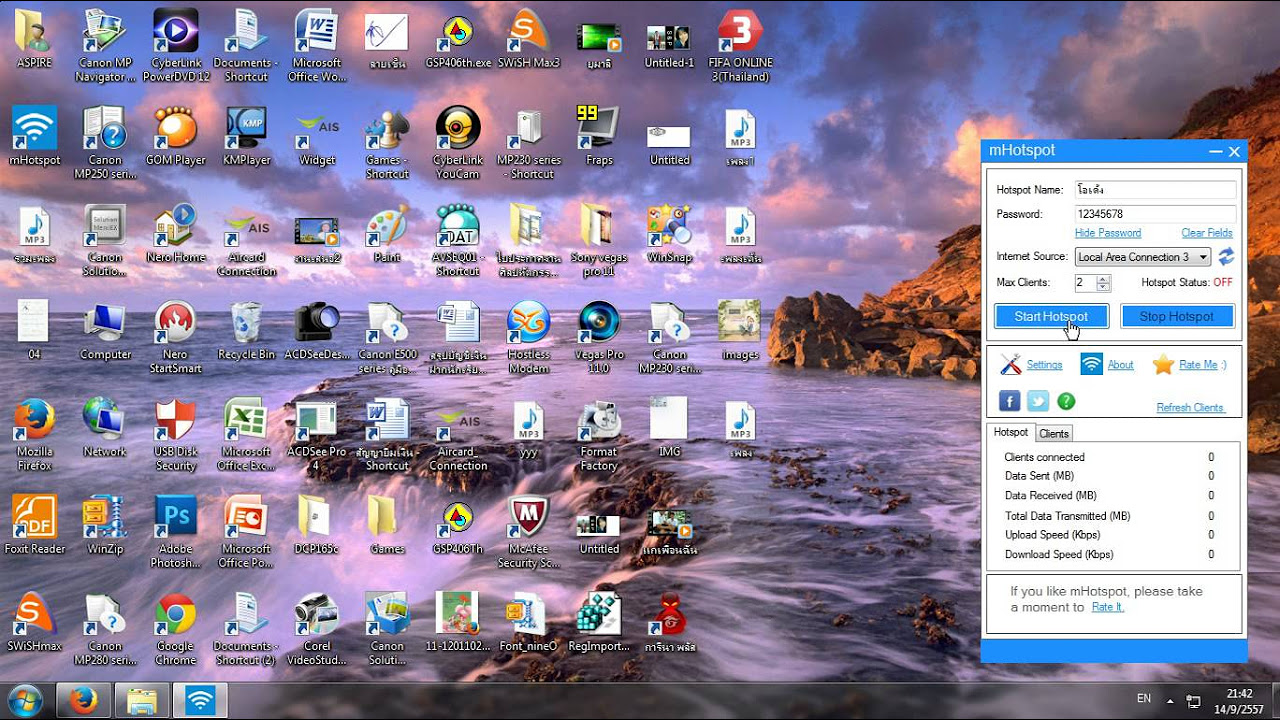This screenshot has width=1280, height=720.
Task: Select the Adobe Photoshop desktop icon
Action: point(175,532)
